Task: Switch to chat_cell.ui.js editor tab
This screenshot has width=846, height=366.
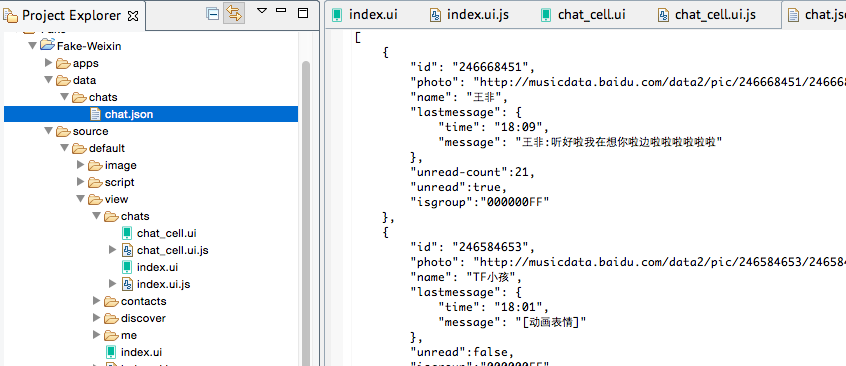Action: point(707,15)
